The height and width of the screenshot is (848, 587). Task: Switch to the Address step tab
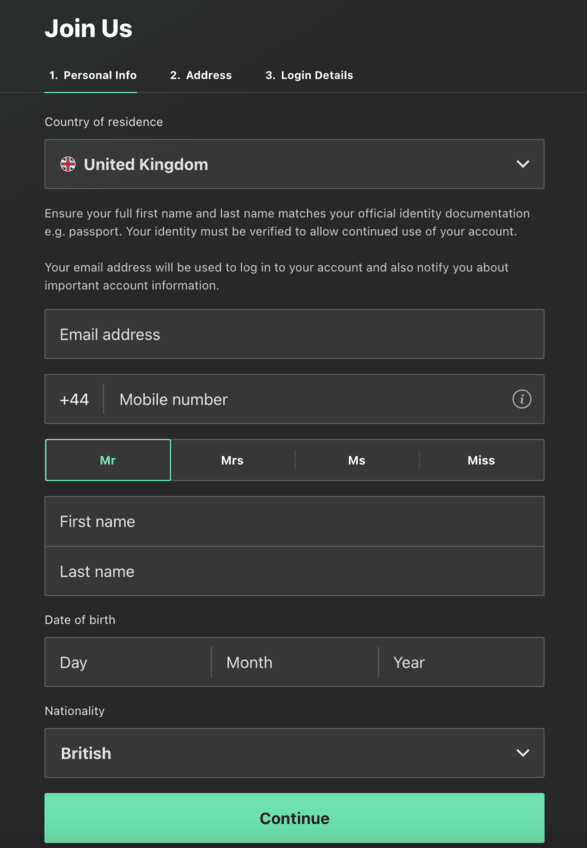point(201,75)
